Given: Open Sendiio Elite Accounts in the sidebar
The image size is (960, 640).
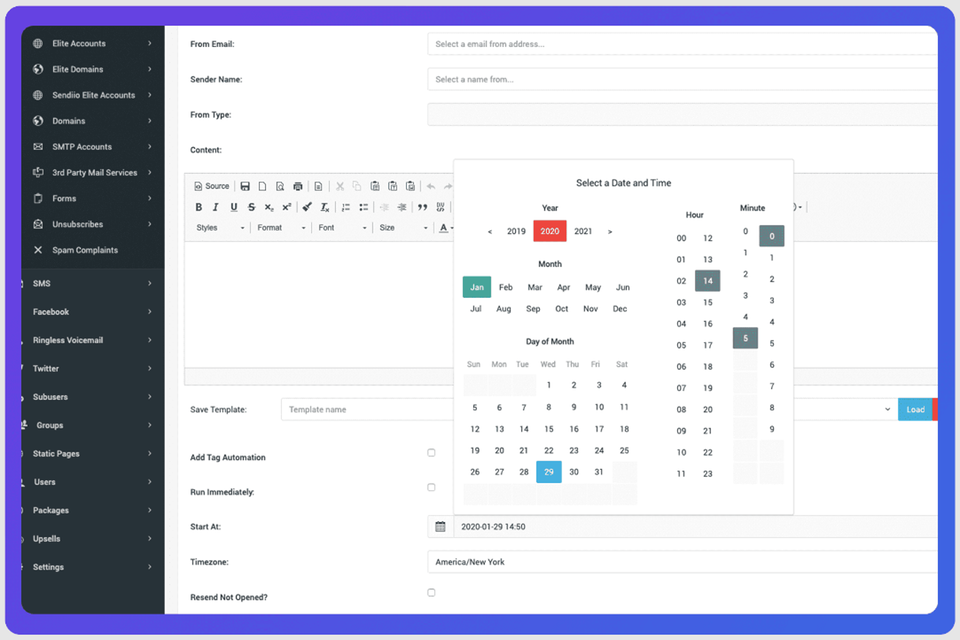Looking at the screenshot, I should tap(92, 95).
